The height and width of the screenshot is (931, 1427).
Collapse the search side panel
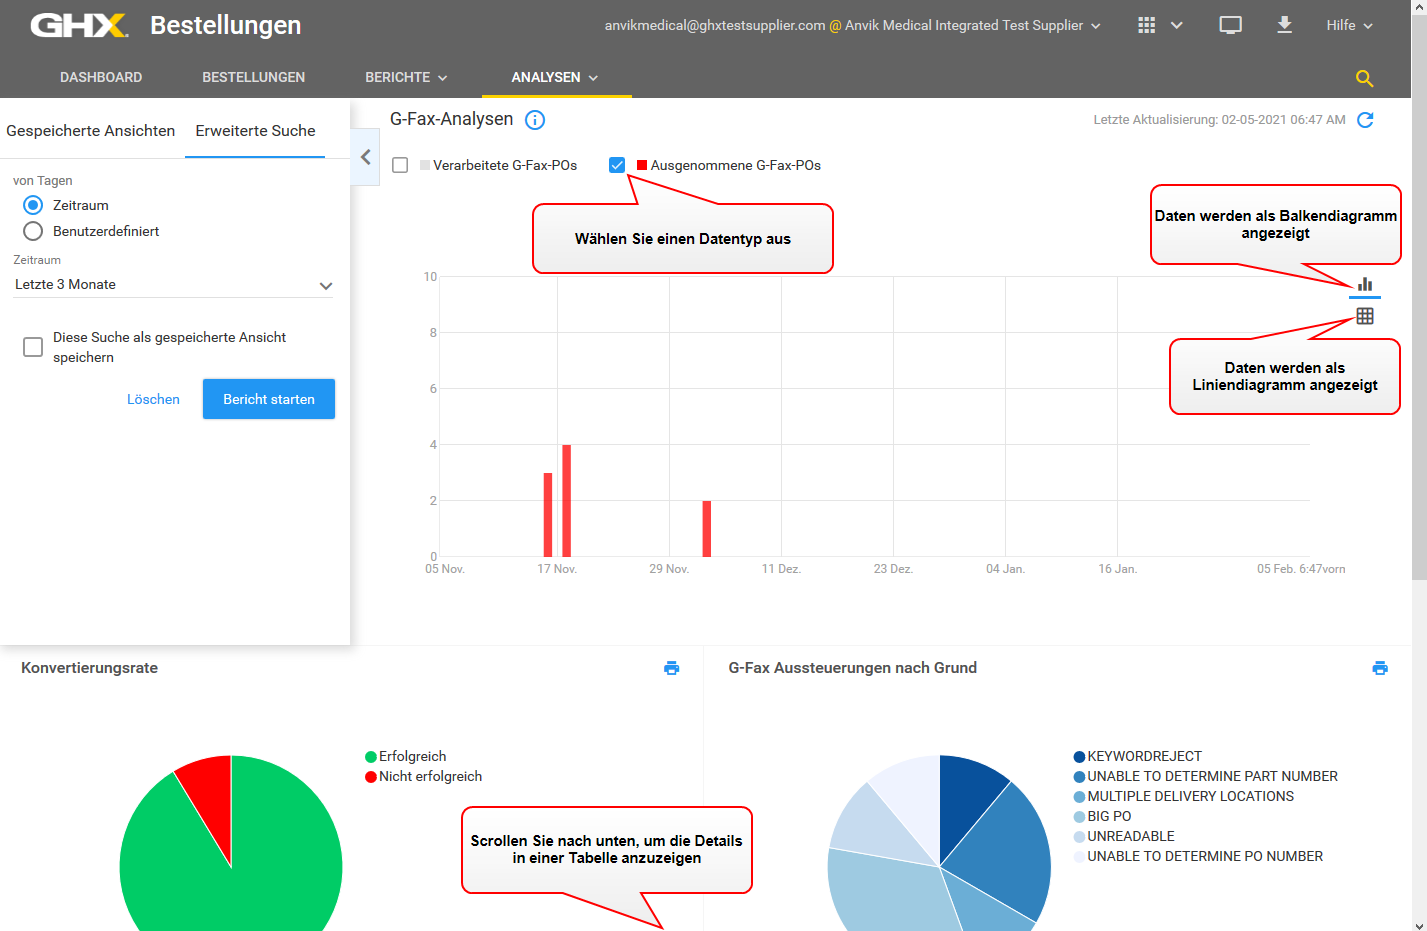(x=366, y=157)
